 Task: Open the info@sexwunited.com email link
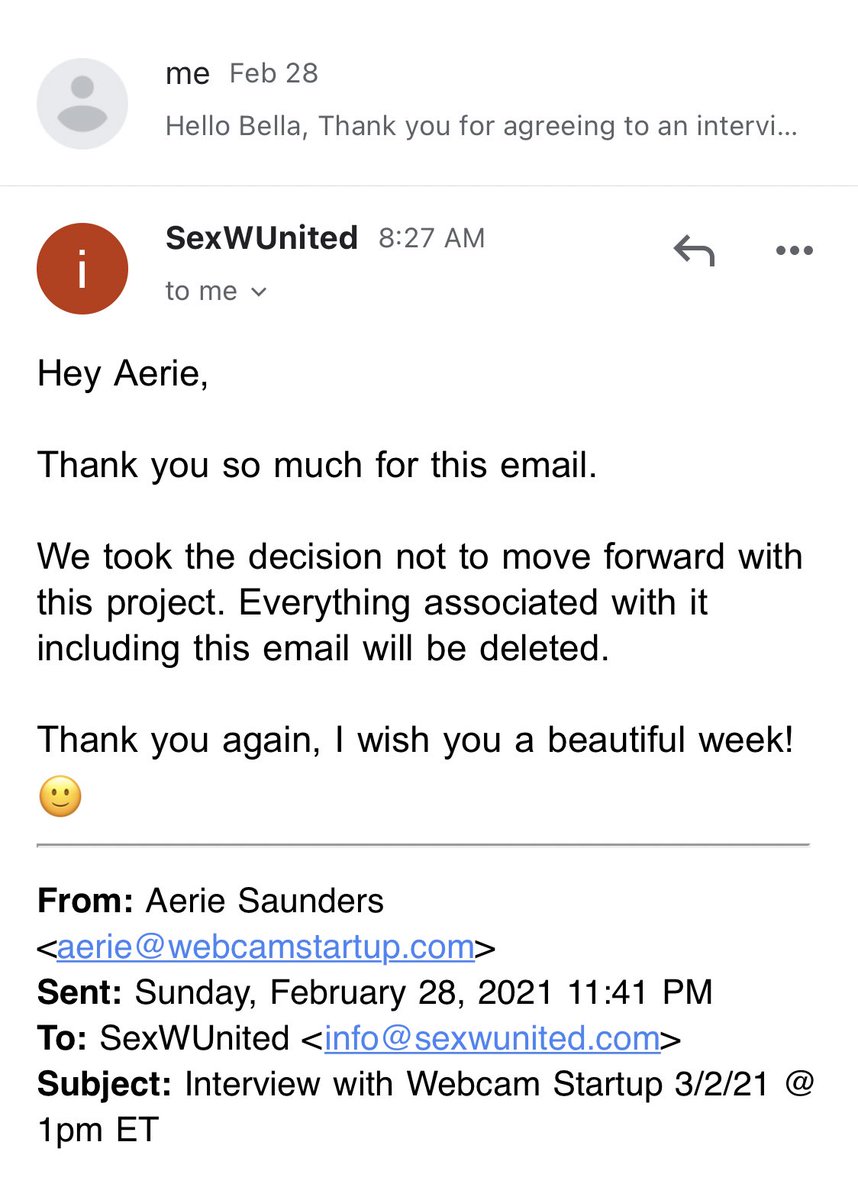[x=491, y=1038]
